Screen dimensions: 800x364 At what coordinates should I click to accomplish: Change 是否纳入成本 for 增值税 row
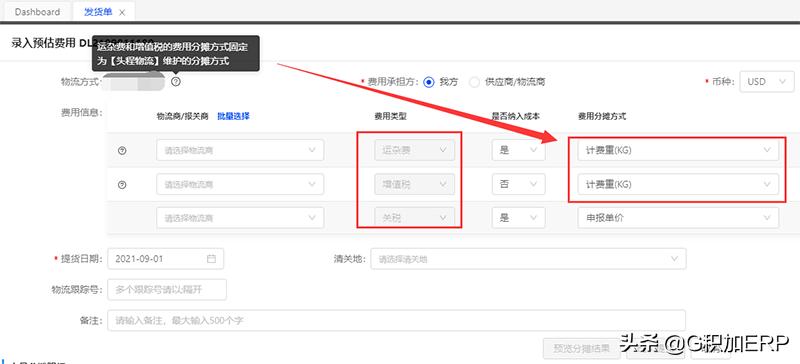[x=518, y=184]
